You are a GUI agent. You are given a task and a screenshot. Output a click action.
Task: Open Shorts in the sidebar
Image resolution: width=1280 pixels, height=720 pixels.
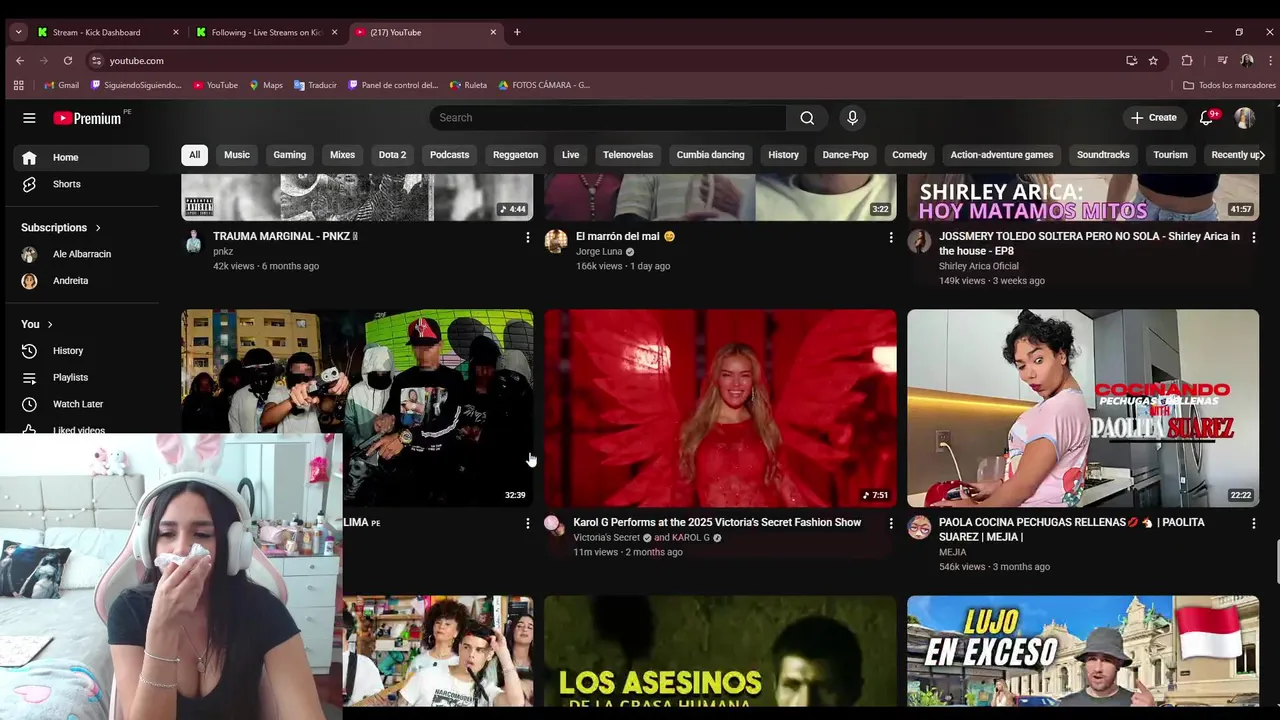81,184
